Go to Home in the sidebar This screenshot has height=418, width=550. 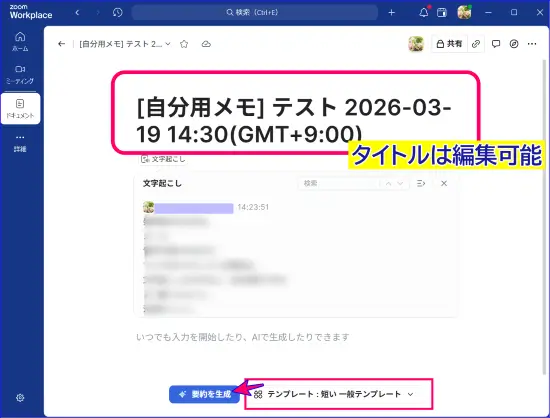coord(20,41)
